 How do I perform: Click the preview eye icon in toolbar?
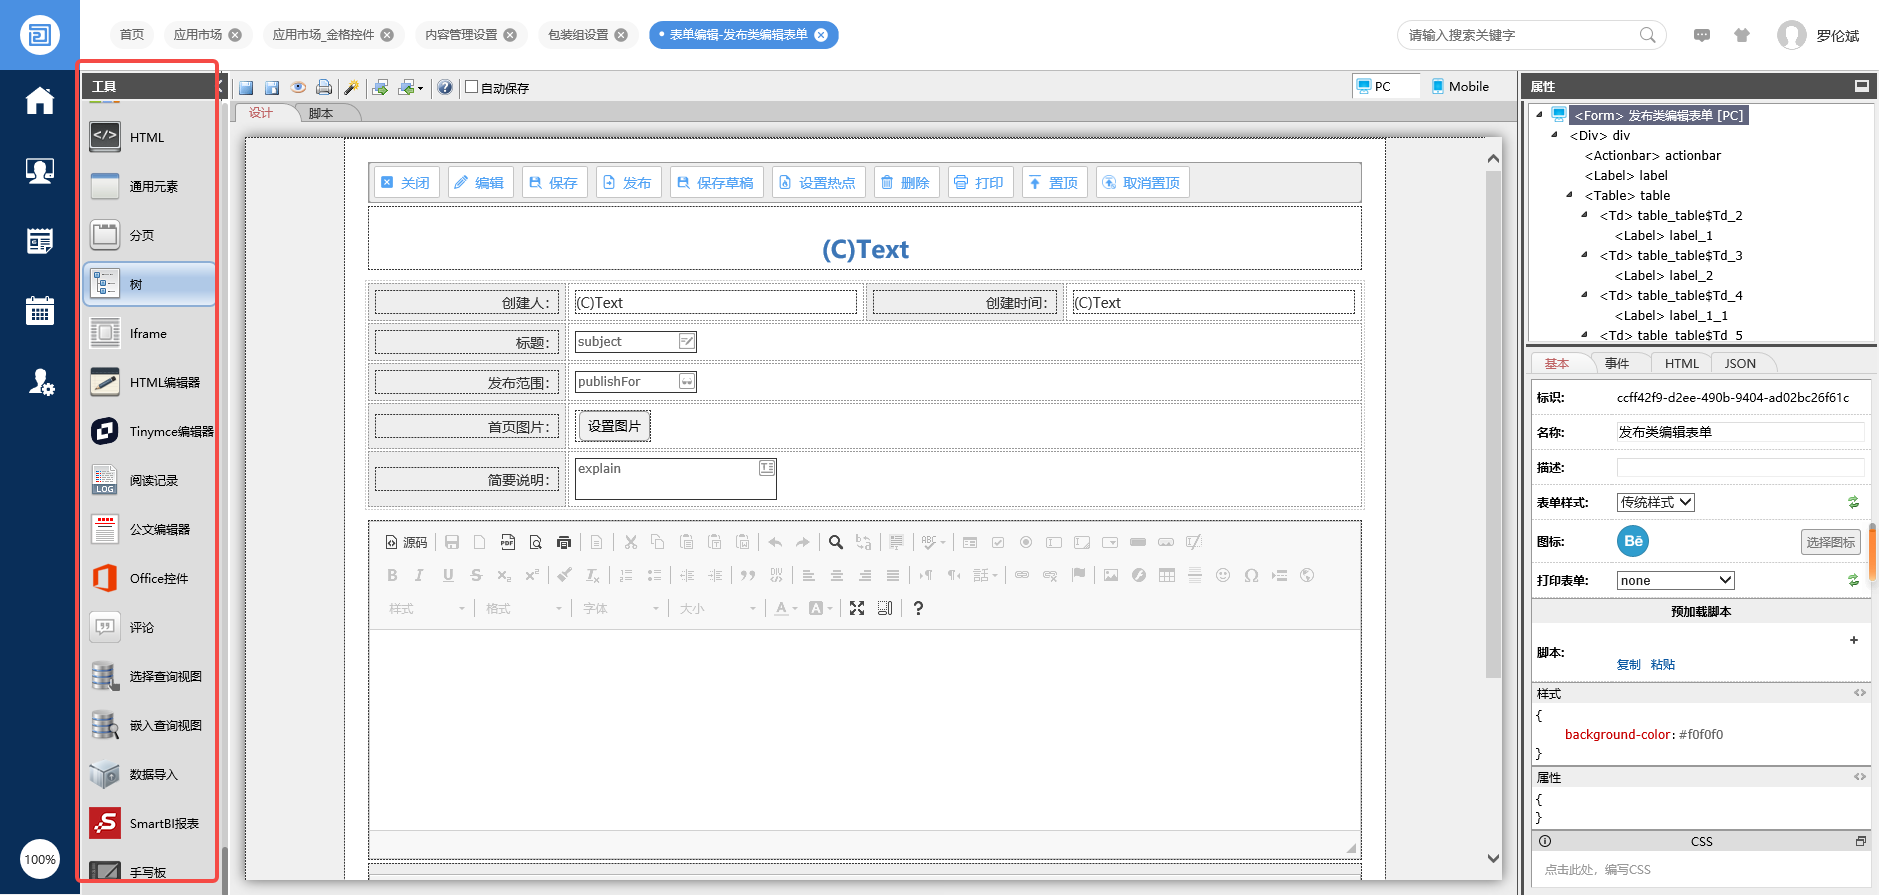pos(298,88)
